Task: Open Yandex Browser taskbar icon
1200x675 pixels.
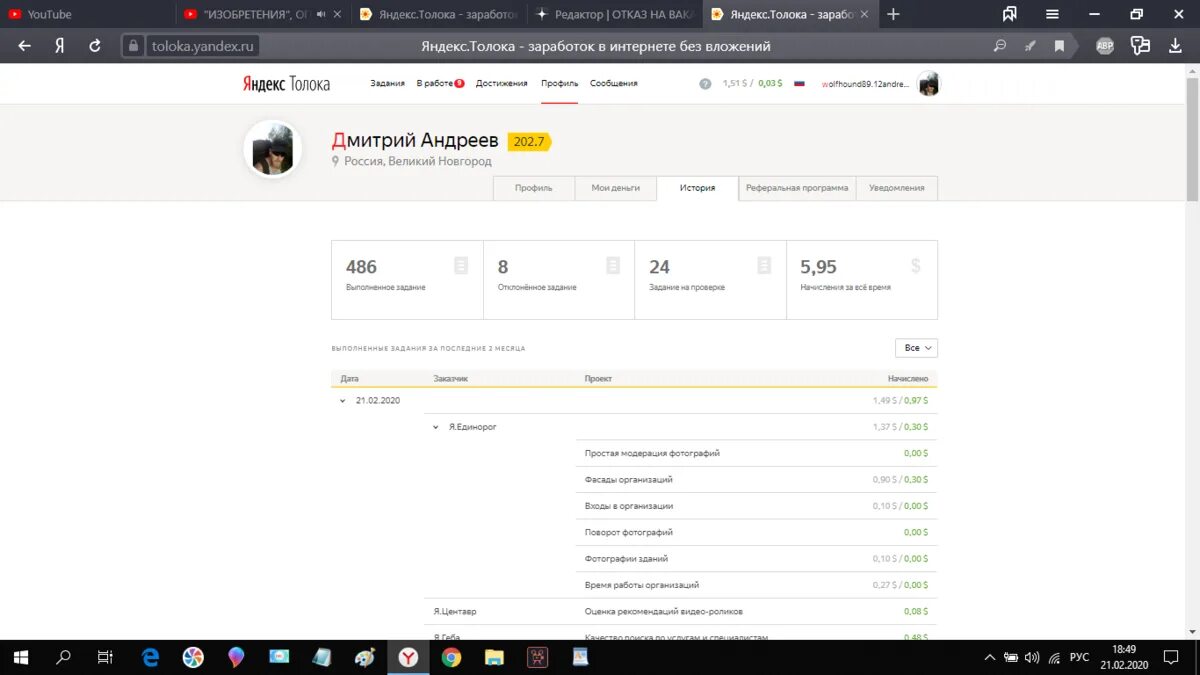Action: pyautogui.click(x=409, y=657)
